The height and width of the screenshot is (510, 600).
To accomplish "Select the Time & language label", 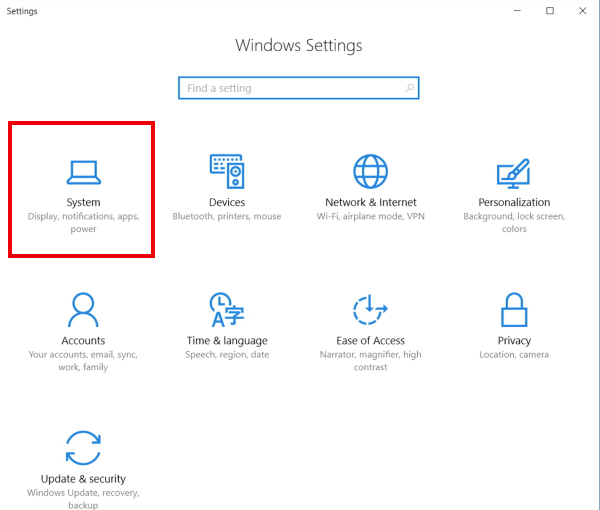I will tap(227, 341).
